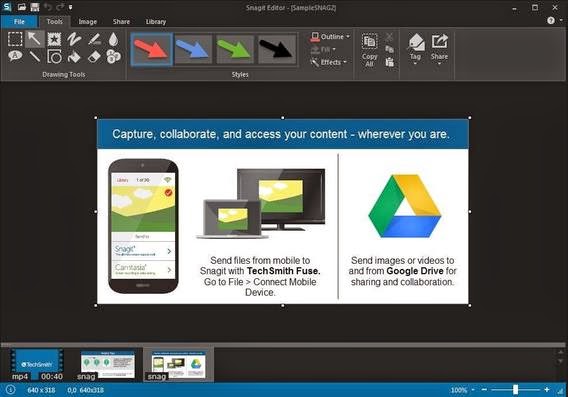Click the Paste clipboard icon

click(x=389, y=62)
